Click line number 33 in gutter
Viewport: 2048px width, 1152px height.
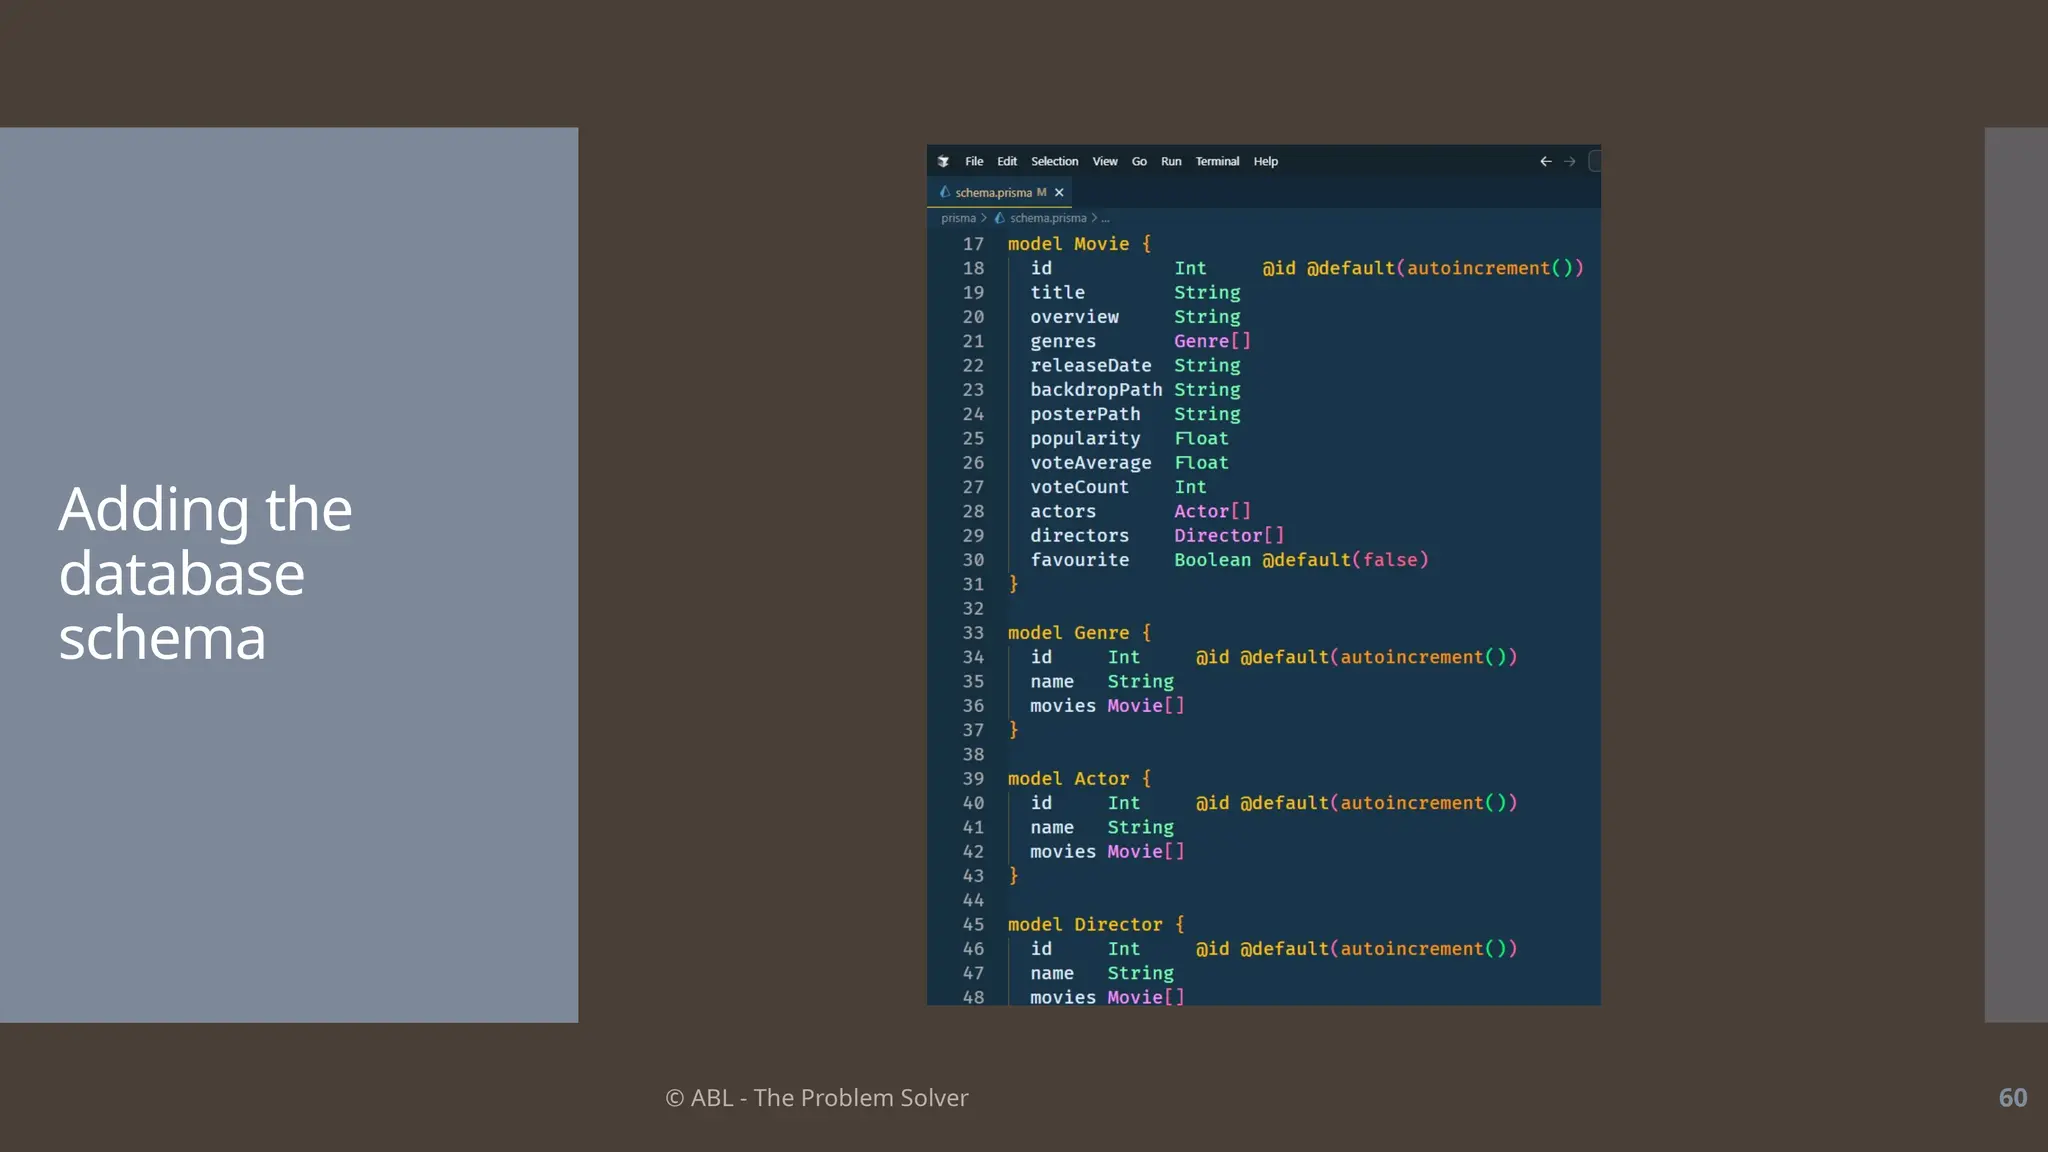(973, 633)
